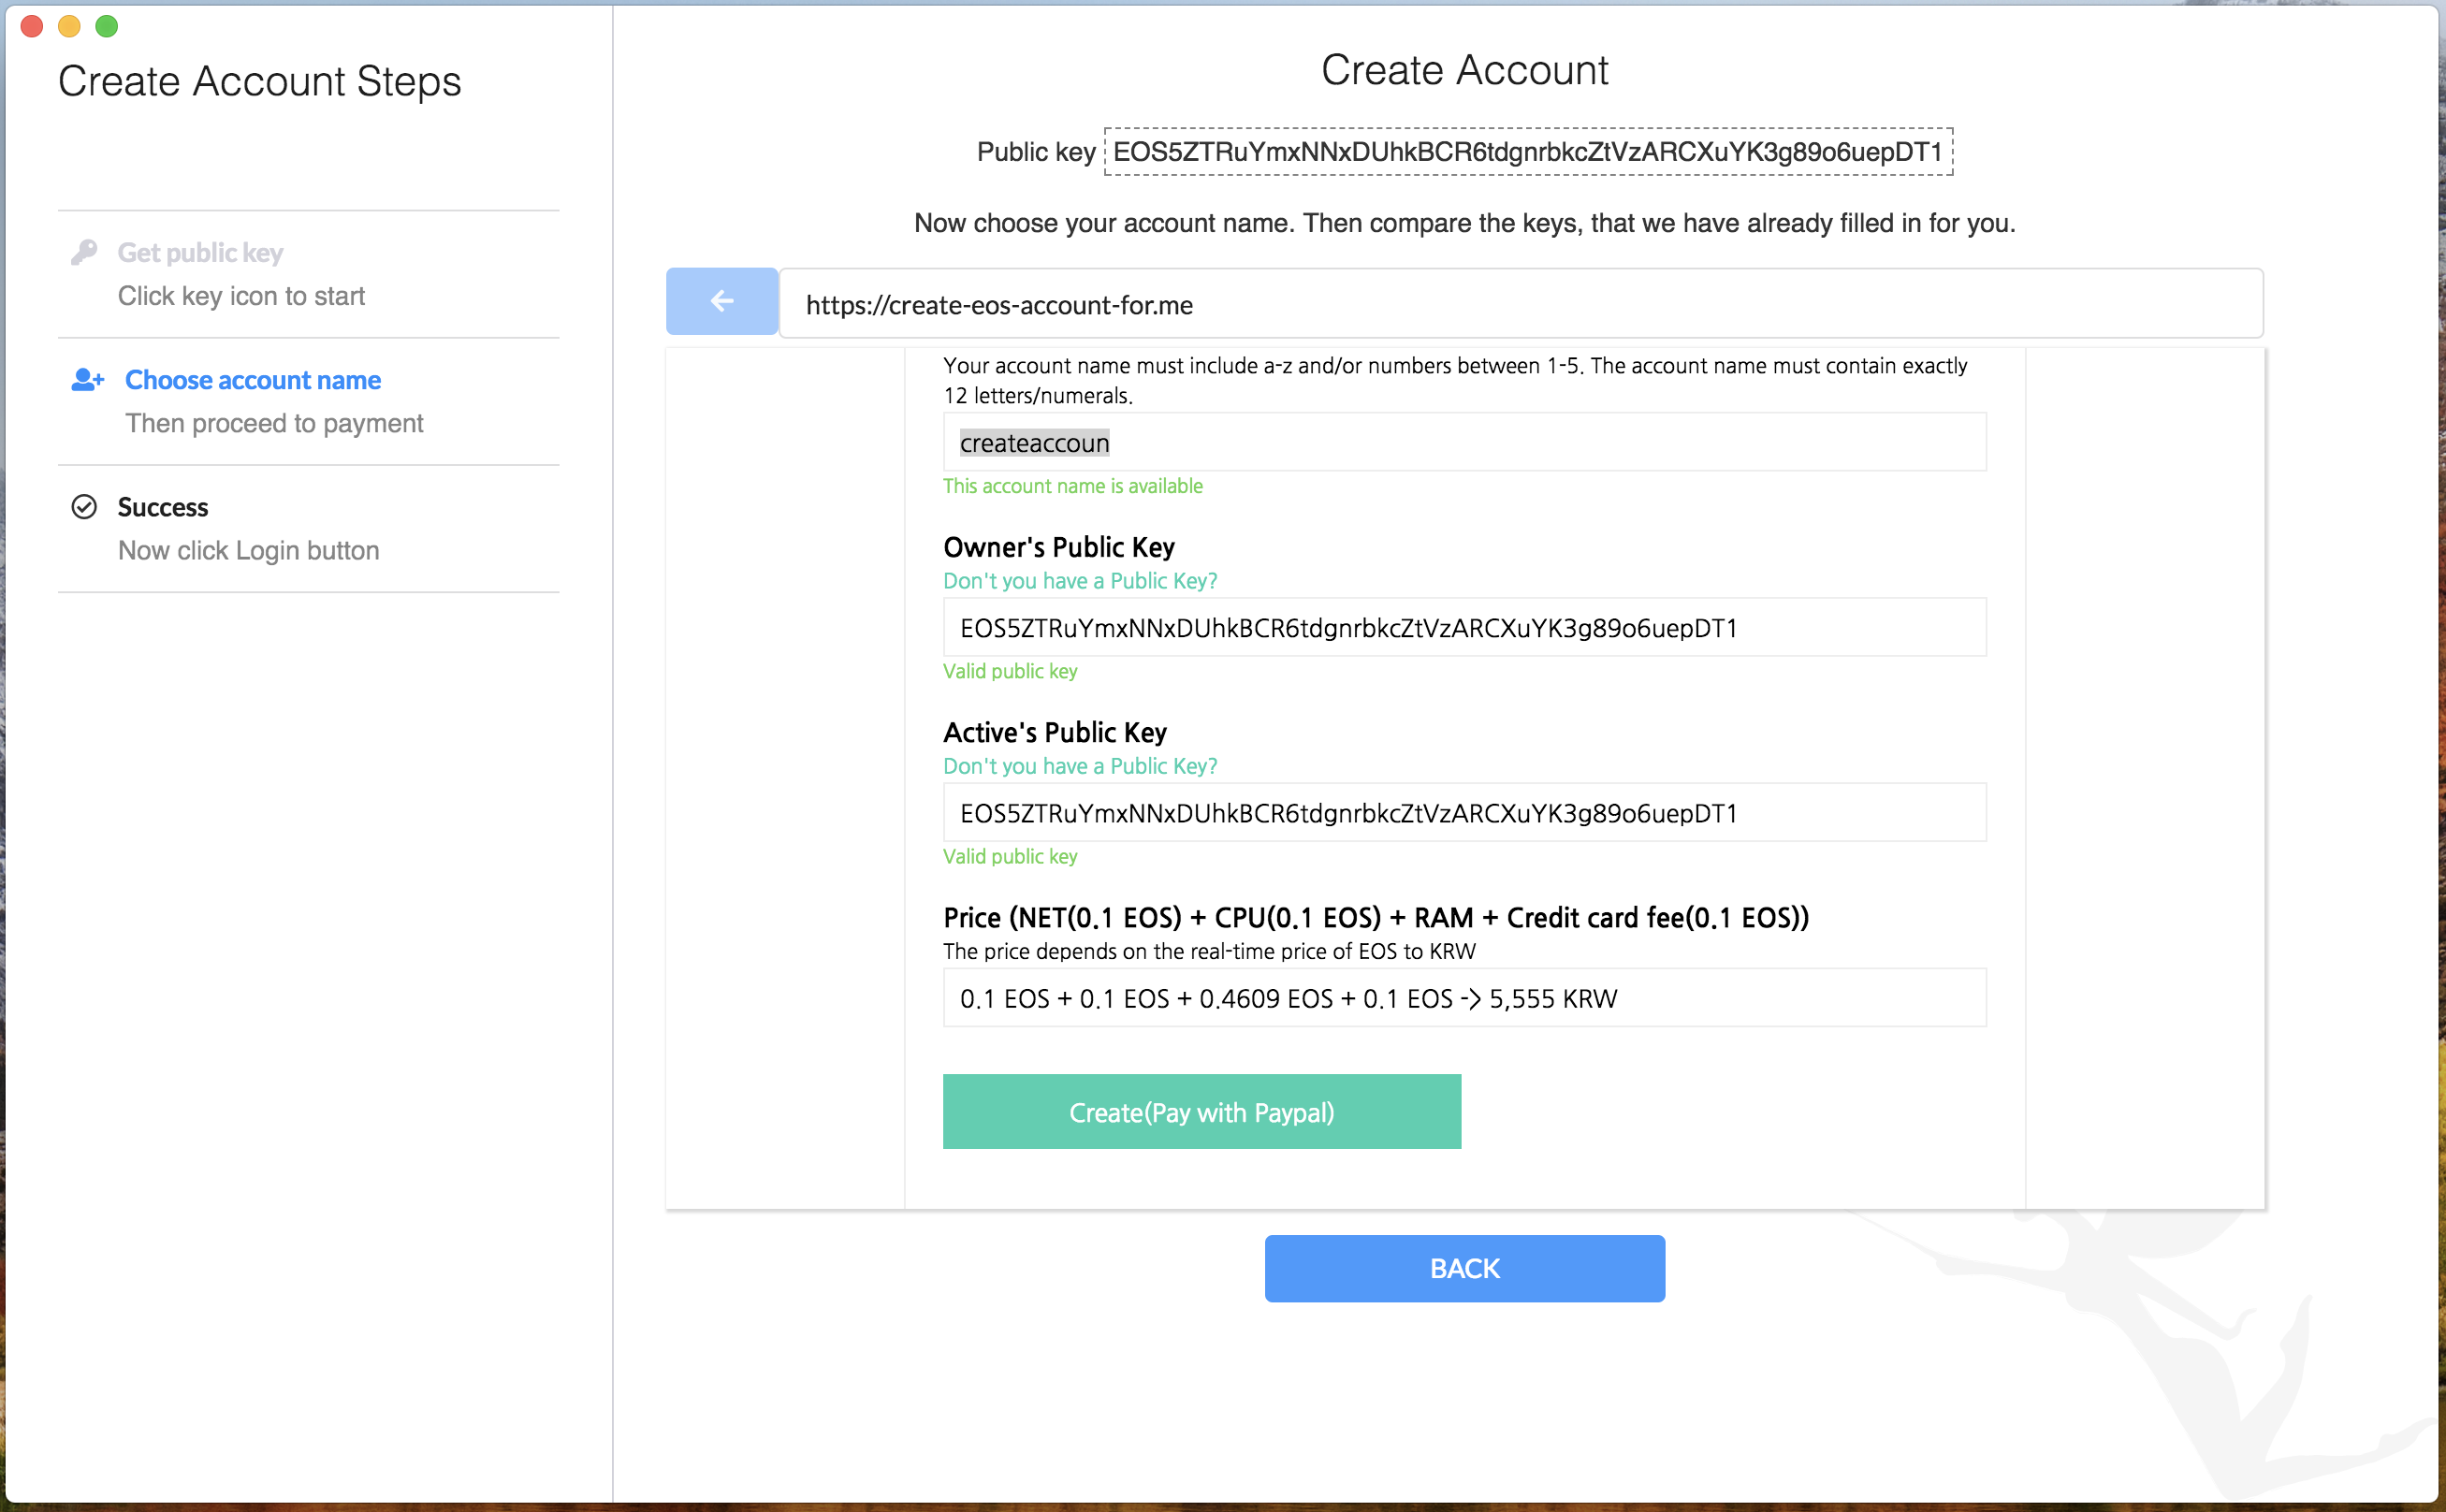Click the dashed Public key box at top

point(1528,152)
